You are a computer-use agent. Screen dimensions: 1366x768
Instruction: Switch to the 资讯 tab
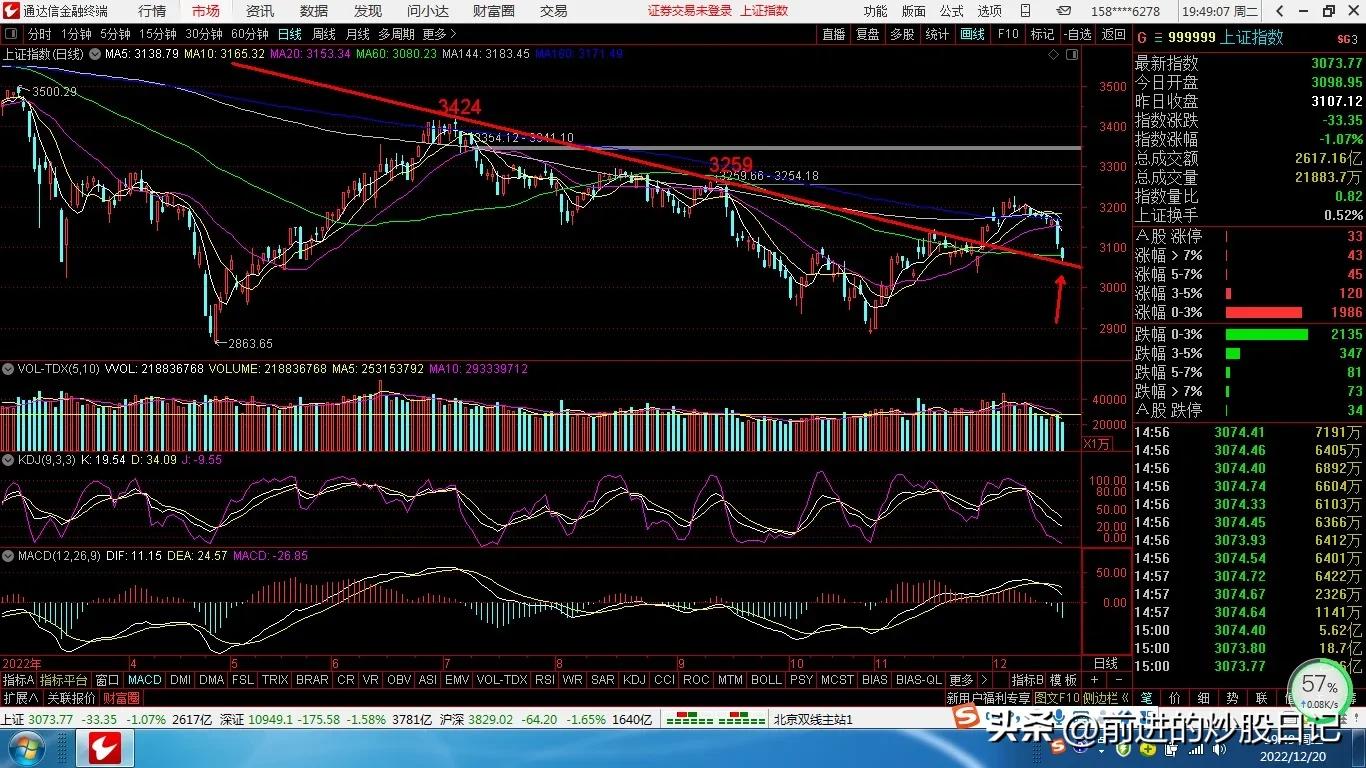tap(260, 11)
